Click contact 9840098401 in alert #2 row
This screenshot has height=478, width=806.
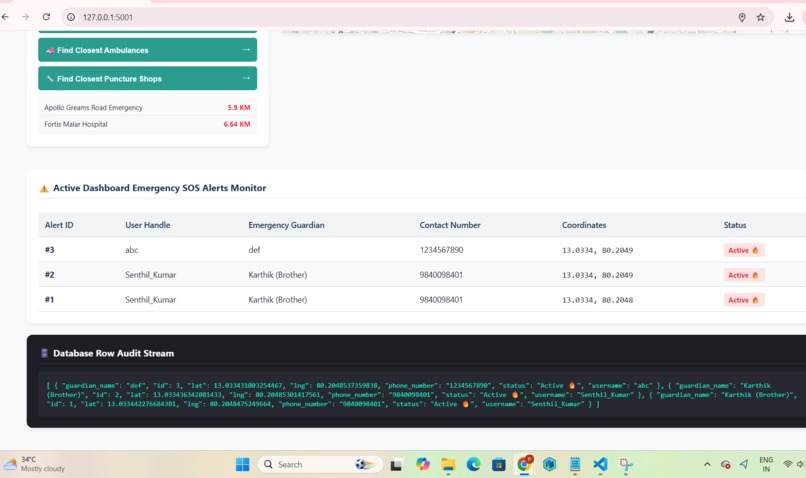pyautogui.click(x=441, y=275)
